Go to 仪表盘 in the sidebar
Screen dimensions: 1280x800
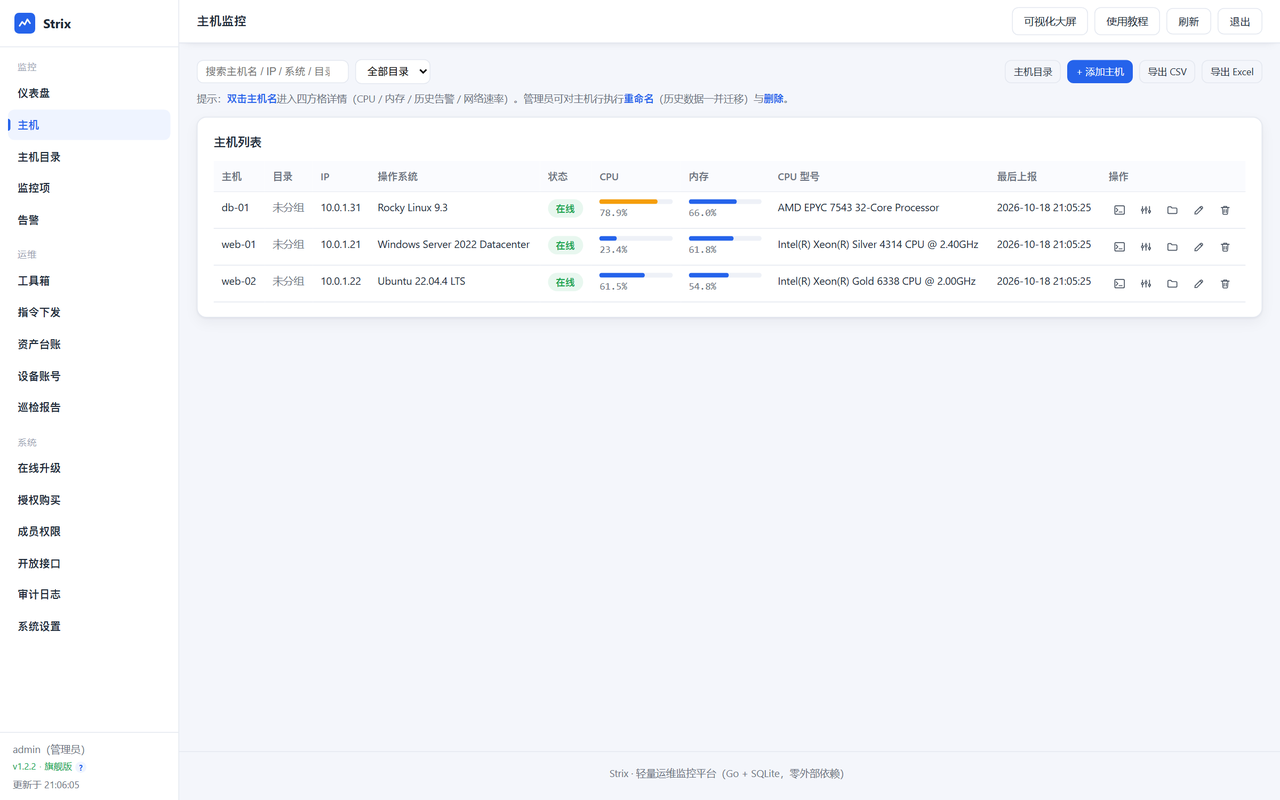89,93
